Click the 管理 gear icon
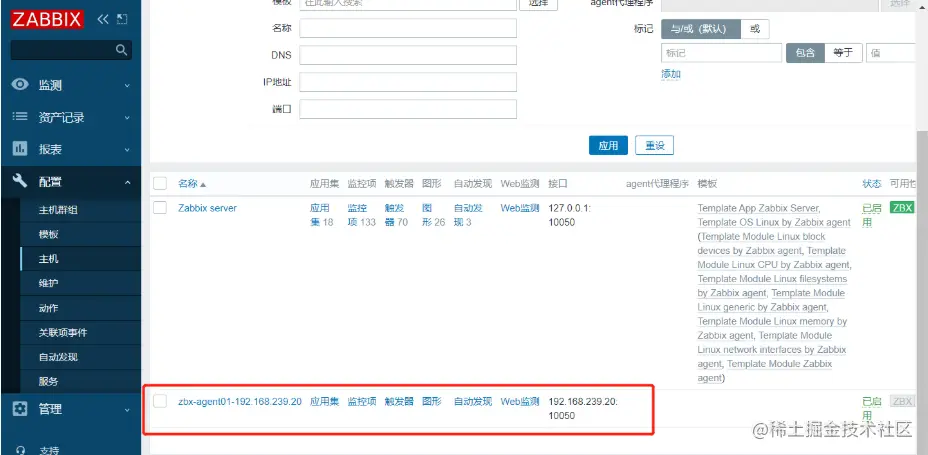This screenshot has width=928, height=455. 20,409
